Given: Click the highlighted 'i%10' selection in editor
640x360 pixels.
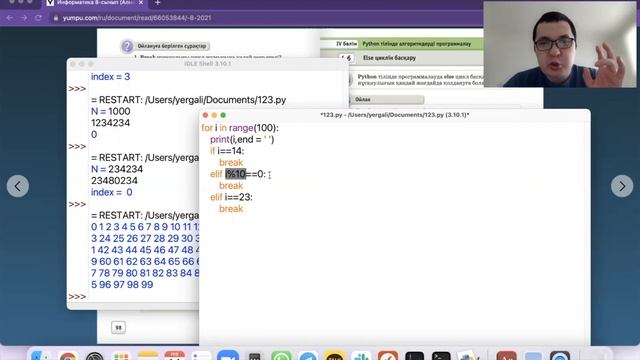Looking at the screenshot, I should 236,174.
